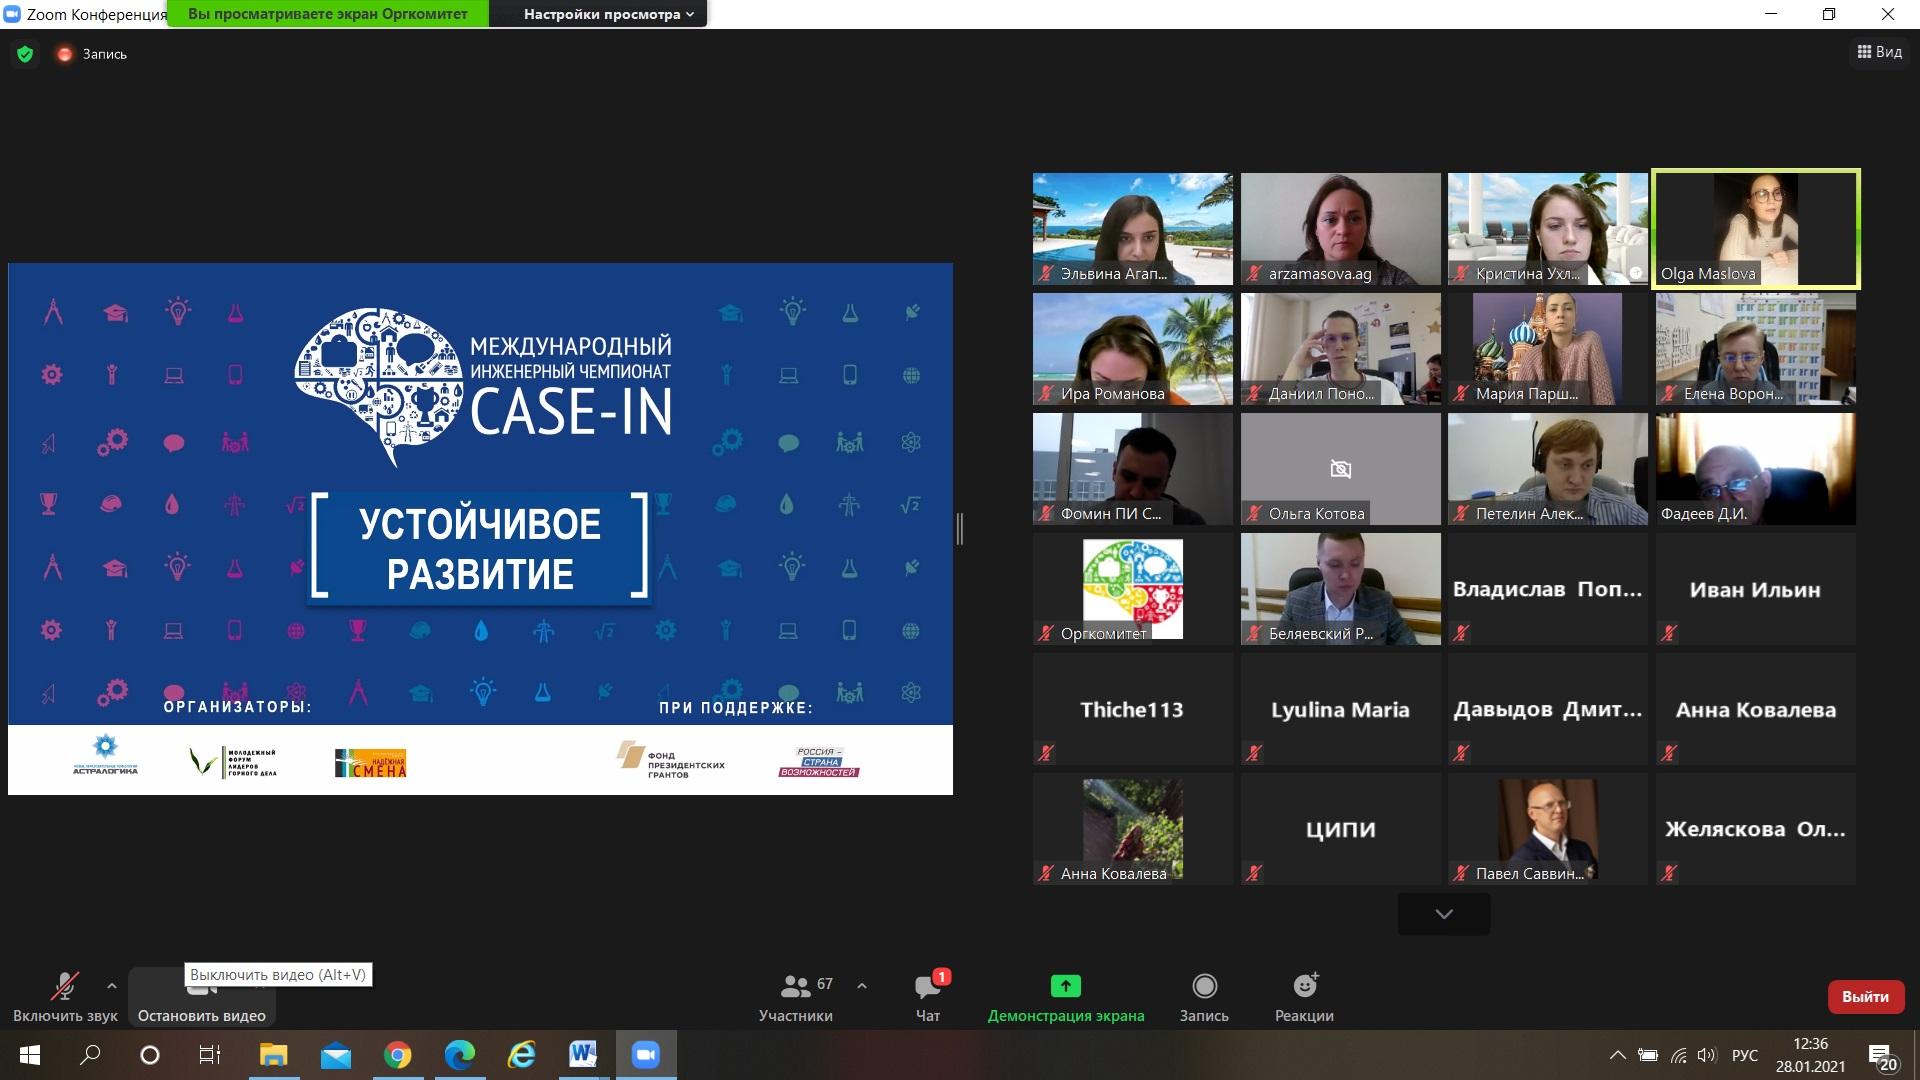Select Ира Романова video tile
This screenshot has width=1920, height=1080.
[1133, 349]
